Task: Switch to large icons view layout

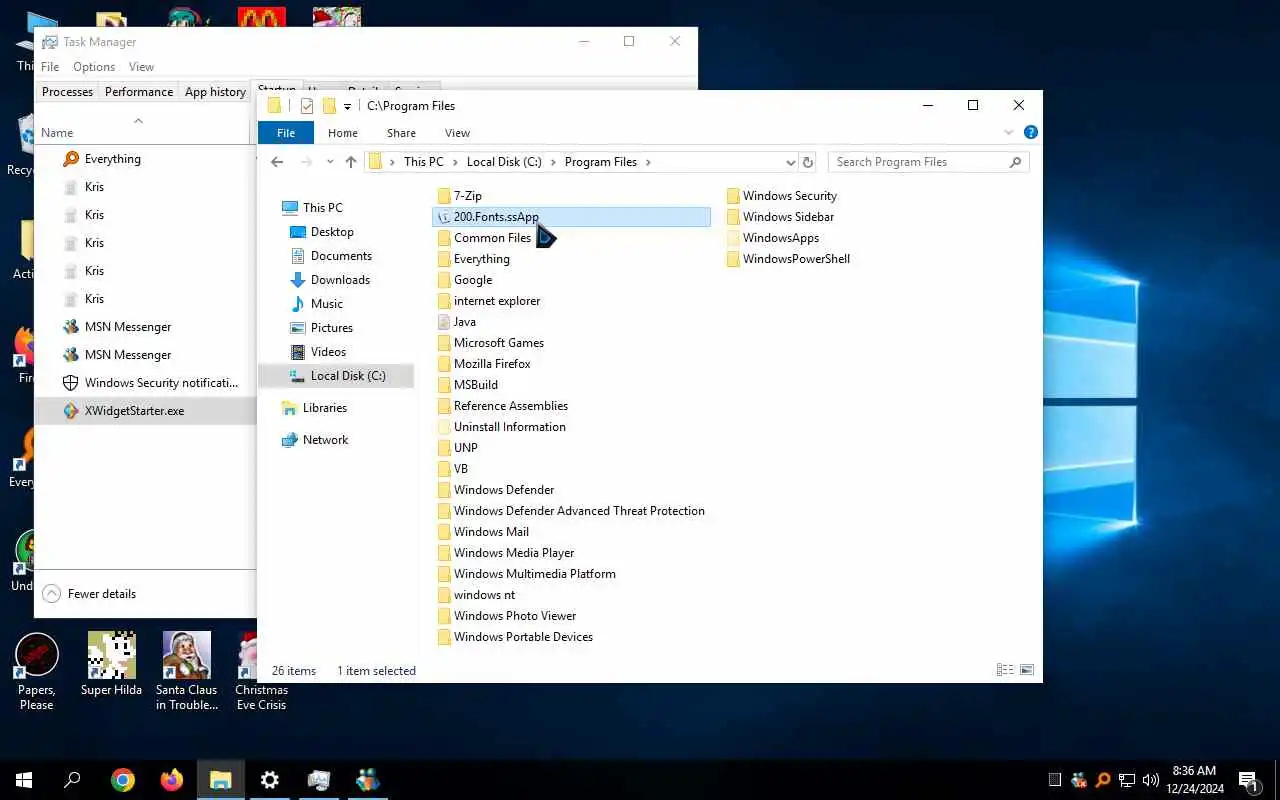Action: click(x=1026, y=670)
